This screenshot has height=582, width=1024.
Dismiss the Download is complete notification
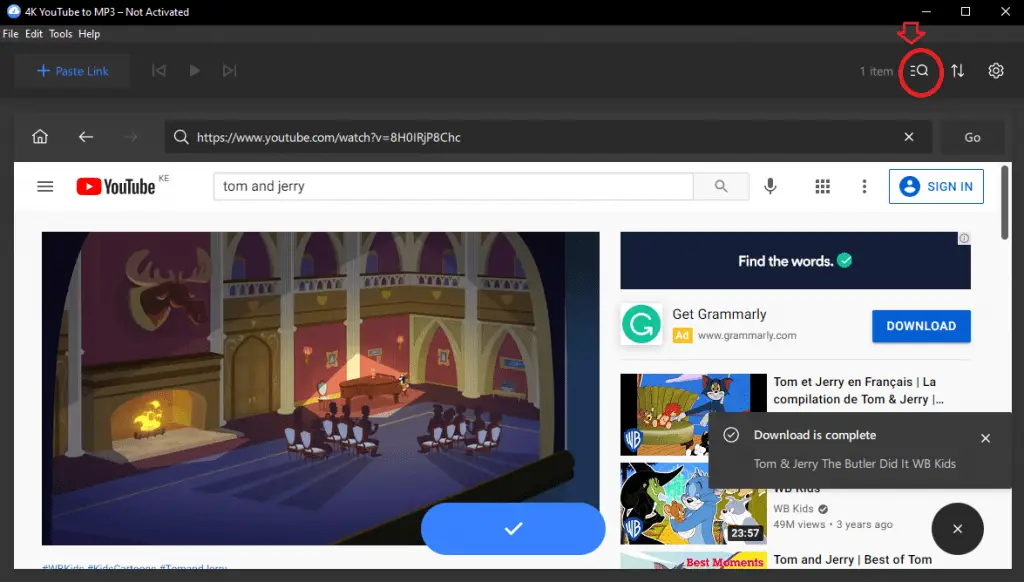point(985,438)
